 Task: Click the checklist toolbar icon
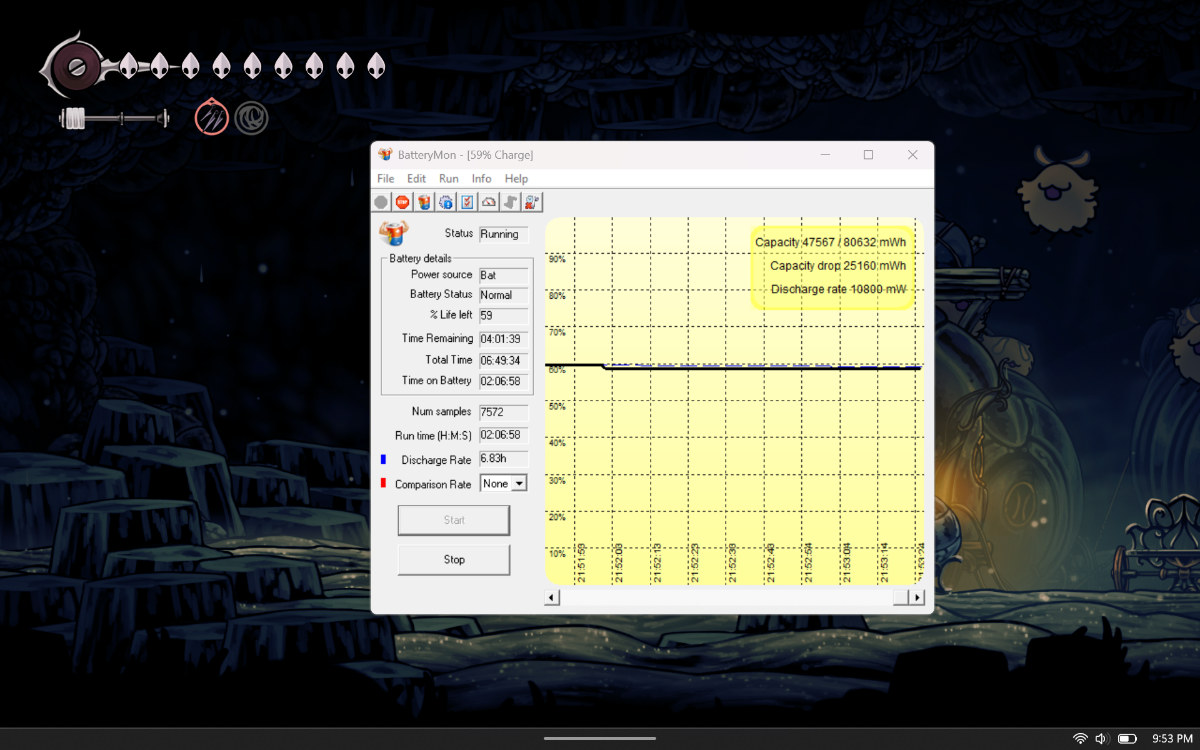[467, 202]
